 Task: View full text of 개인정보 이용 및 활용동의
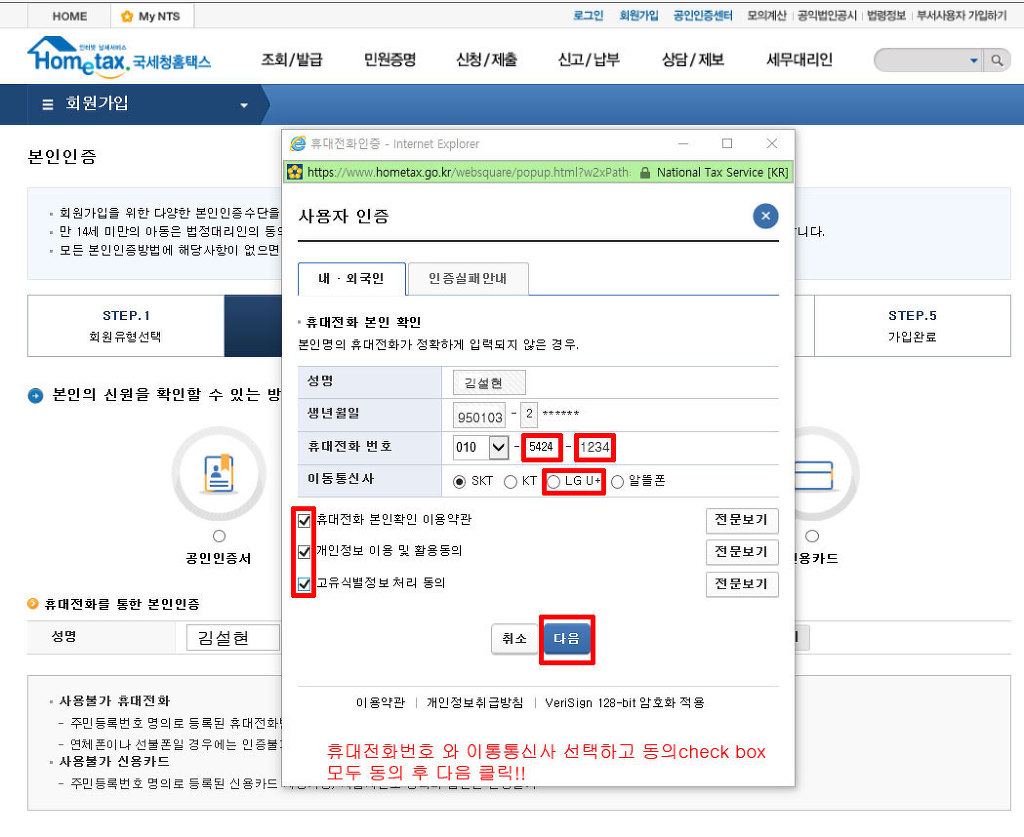coord(742,552)
